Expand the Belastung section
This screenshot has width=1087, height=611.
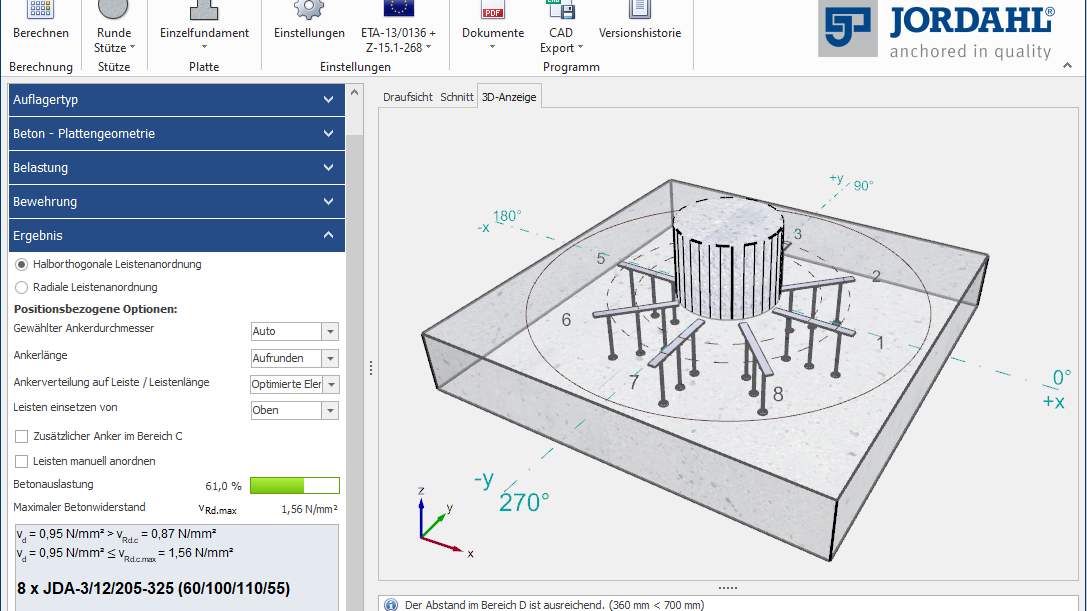coord(177,168)
